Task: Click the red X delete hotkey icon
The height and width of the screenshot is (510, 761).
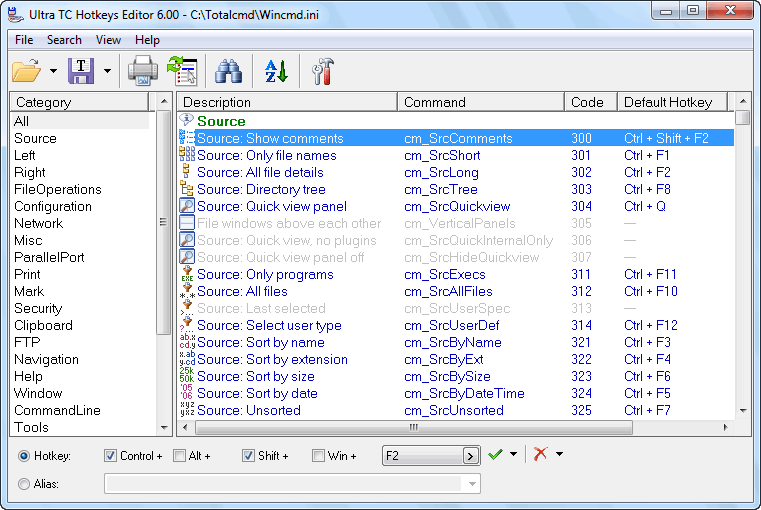Action: (x=540, y=454)
